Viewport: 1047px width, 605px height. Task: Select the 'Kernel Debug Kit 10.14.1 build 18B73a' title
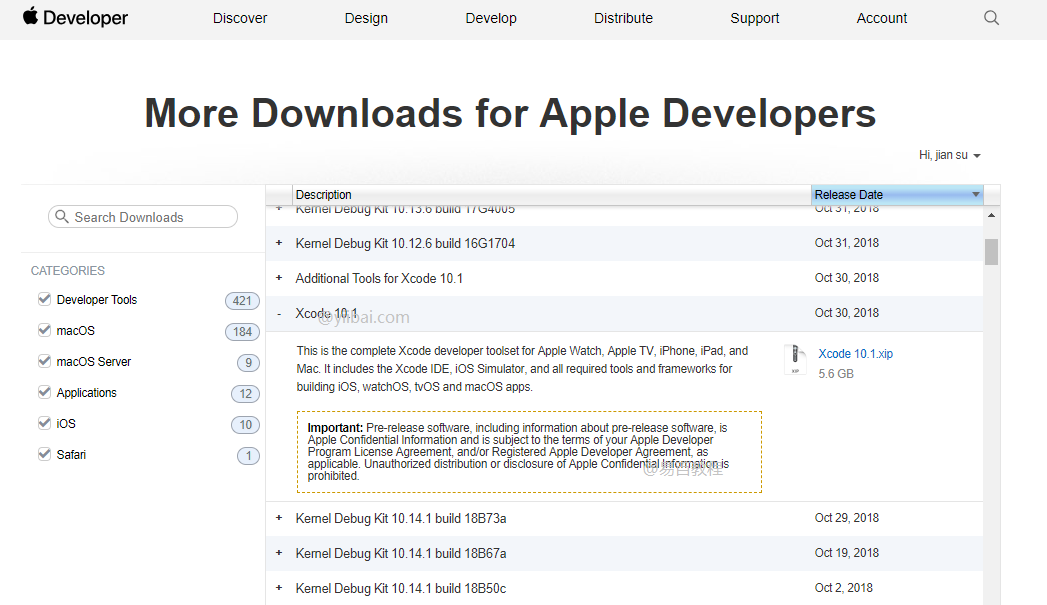tap(401, 518)
